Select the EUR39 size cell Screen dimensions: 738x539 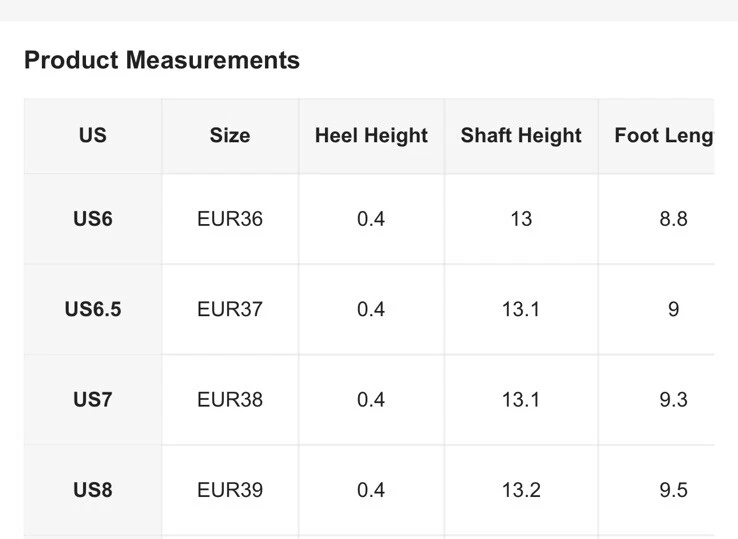coord(230,490)
